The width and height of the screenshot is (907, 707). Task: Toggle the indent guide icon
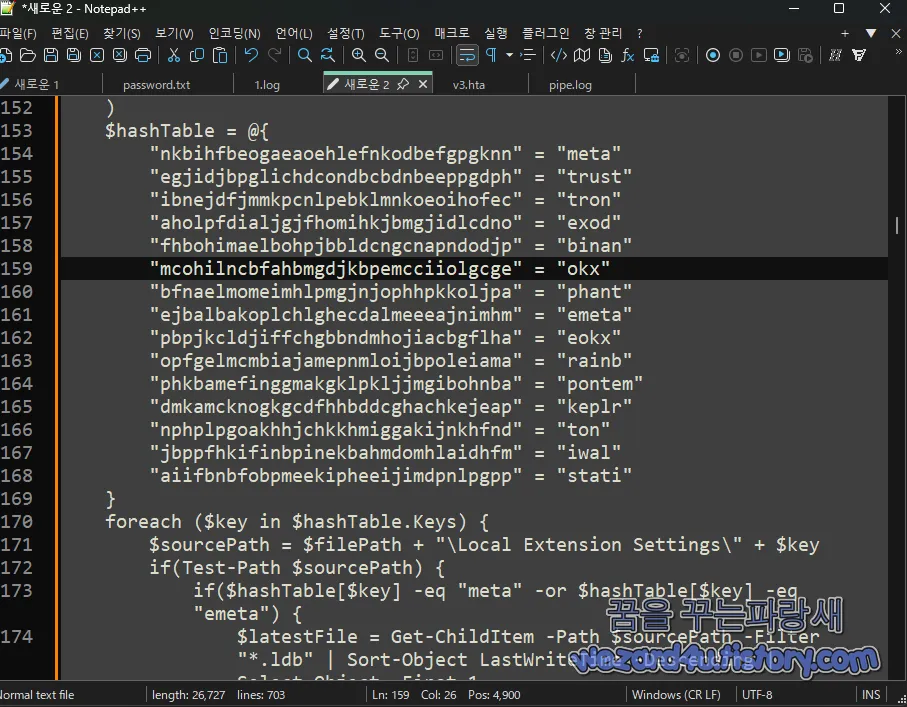pos(528,56)
